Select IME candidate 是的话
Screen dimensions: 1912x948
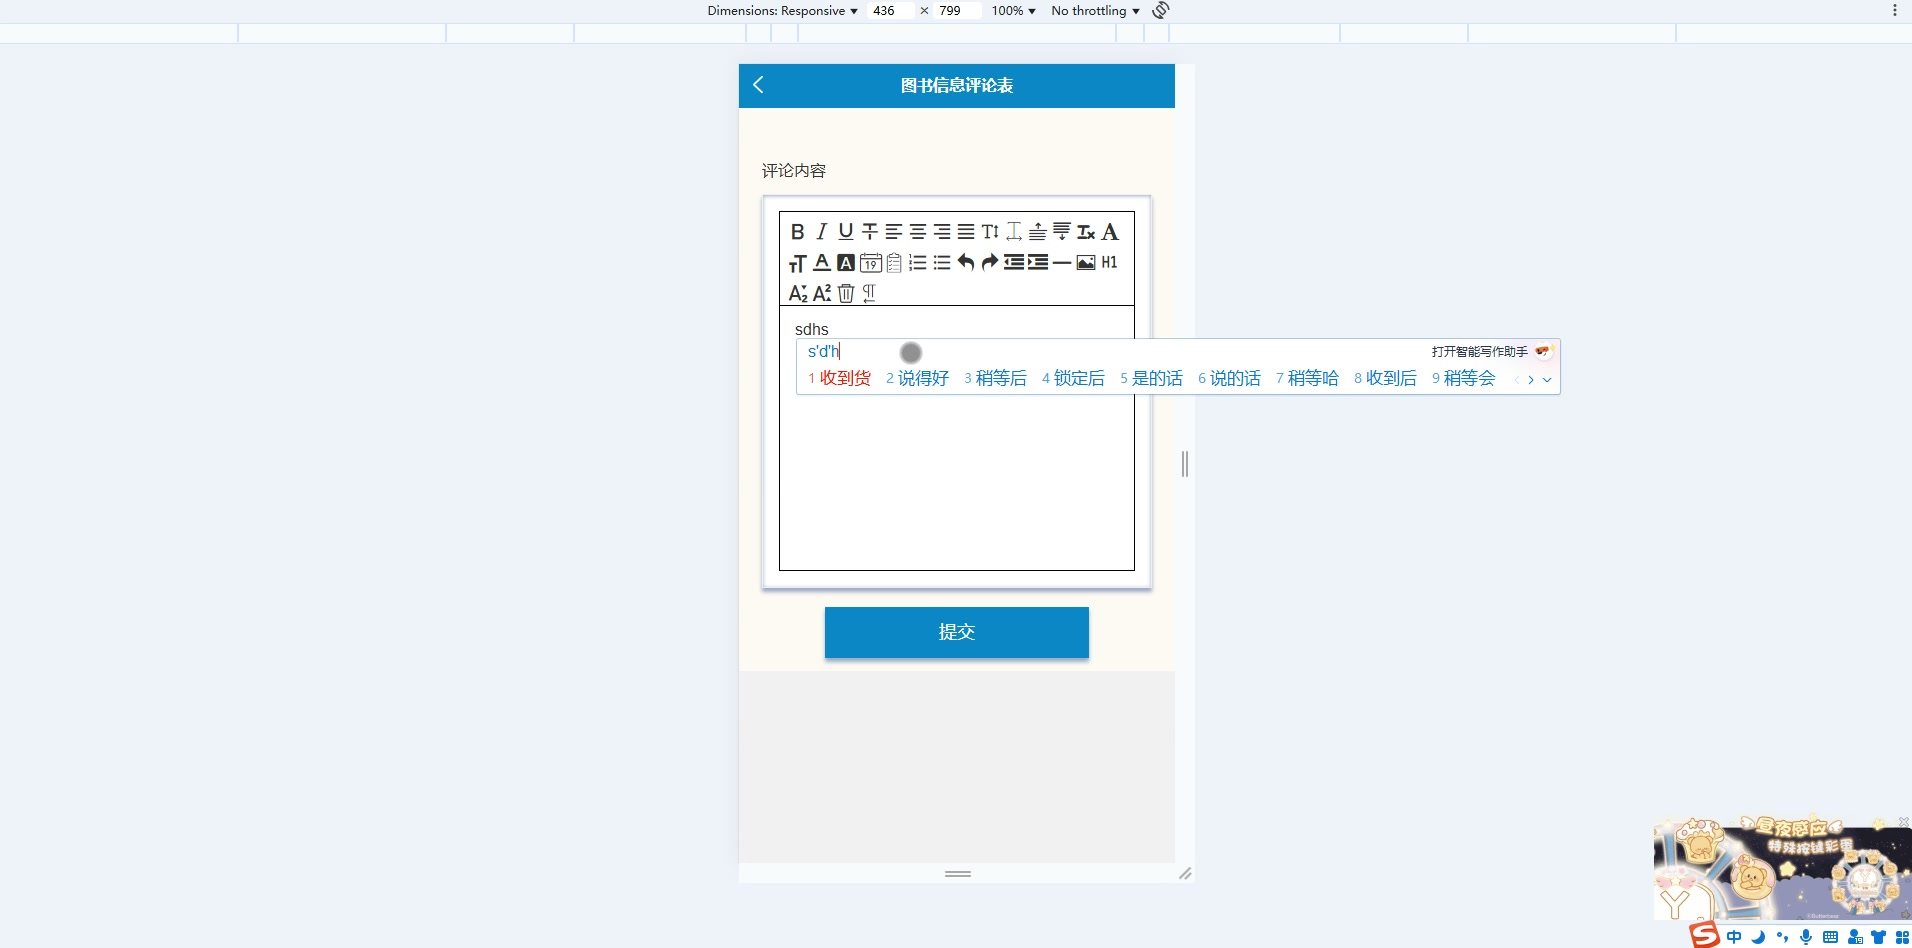click(1151, 378)
